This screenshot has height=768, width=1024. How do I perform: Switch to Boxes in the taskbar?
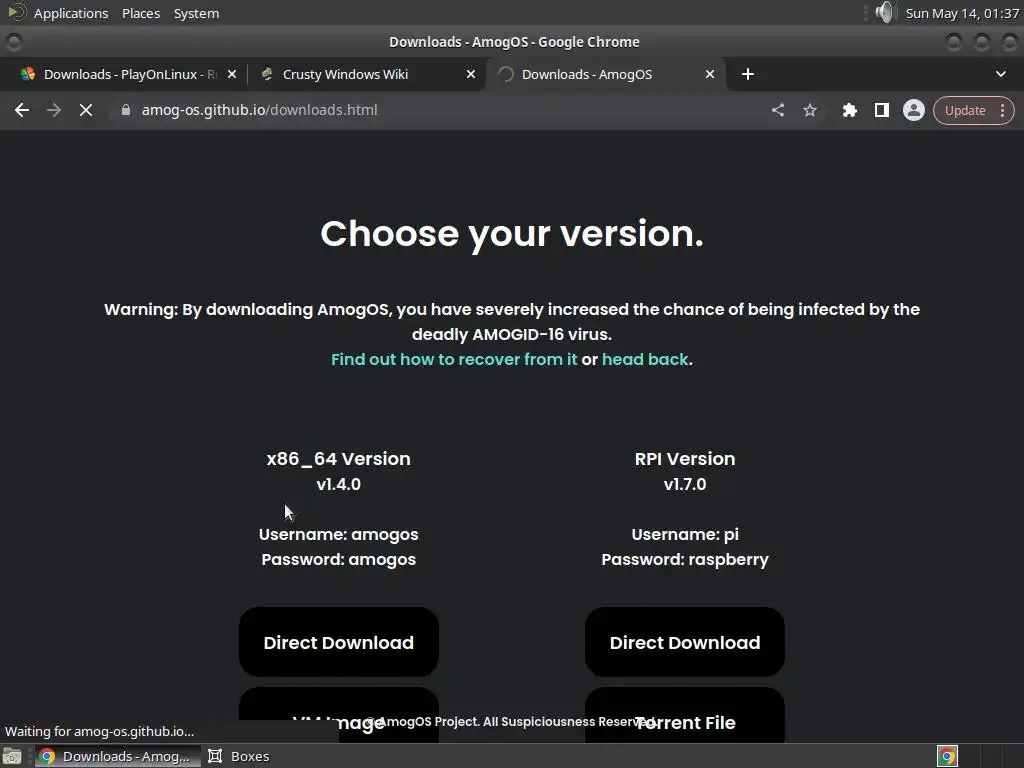point(238,756)
